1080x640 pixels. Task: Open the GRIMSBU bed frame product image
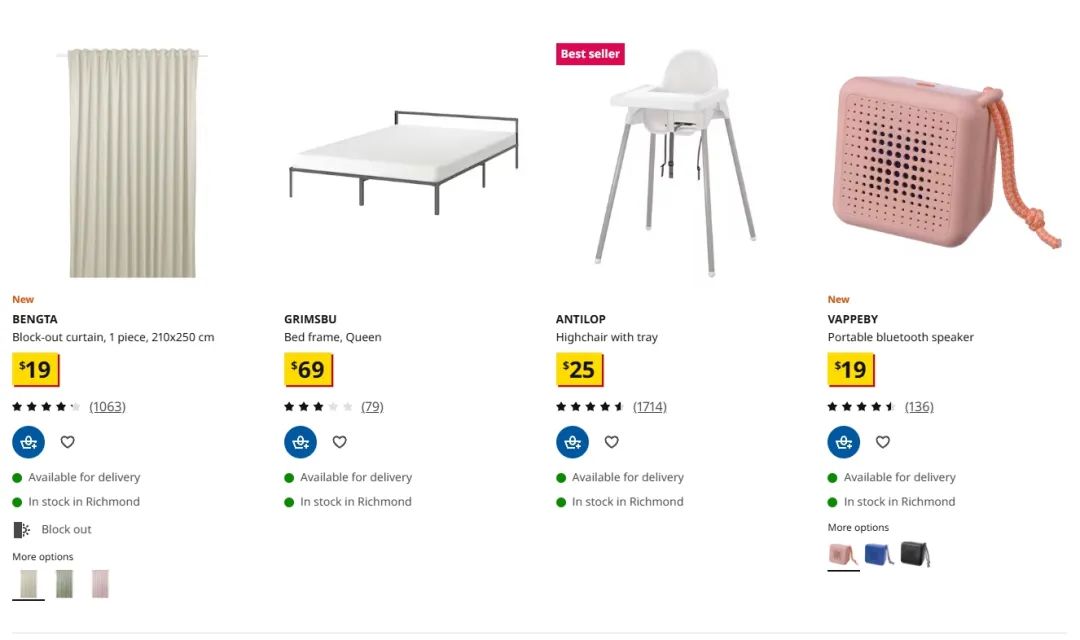[x=404, y=162]
